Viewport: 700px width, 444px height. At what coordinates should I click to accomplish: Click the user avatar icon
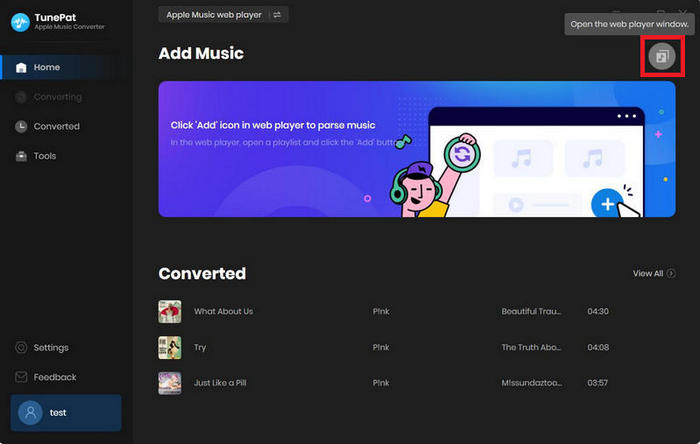click(30, 412)
